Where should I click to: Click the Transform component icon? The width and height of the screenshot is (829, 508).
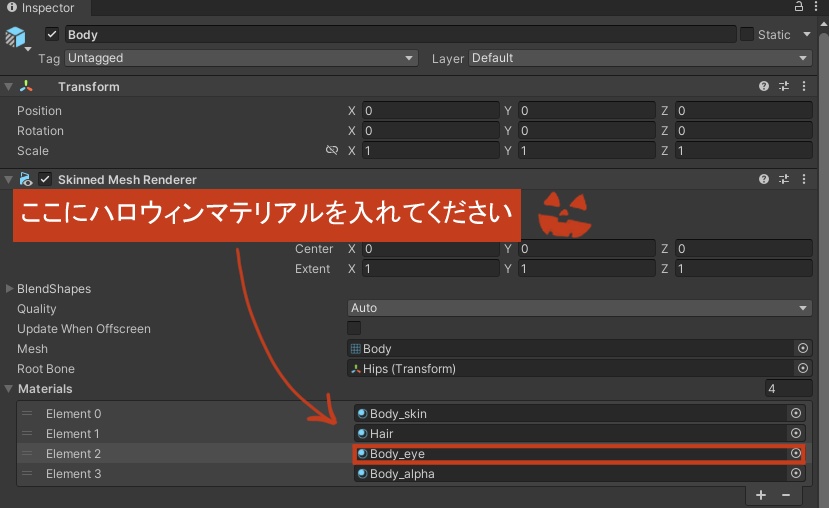pos(26,86)
